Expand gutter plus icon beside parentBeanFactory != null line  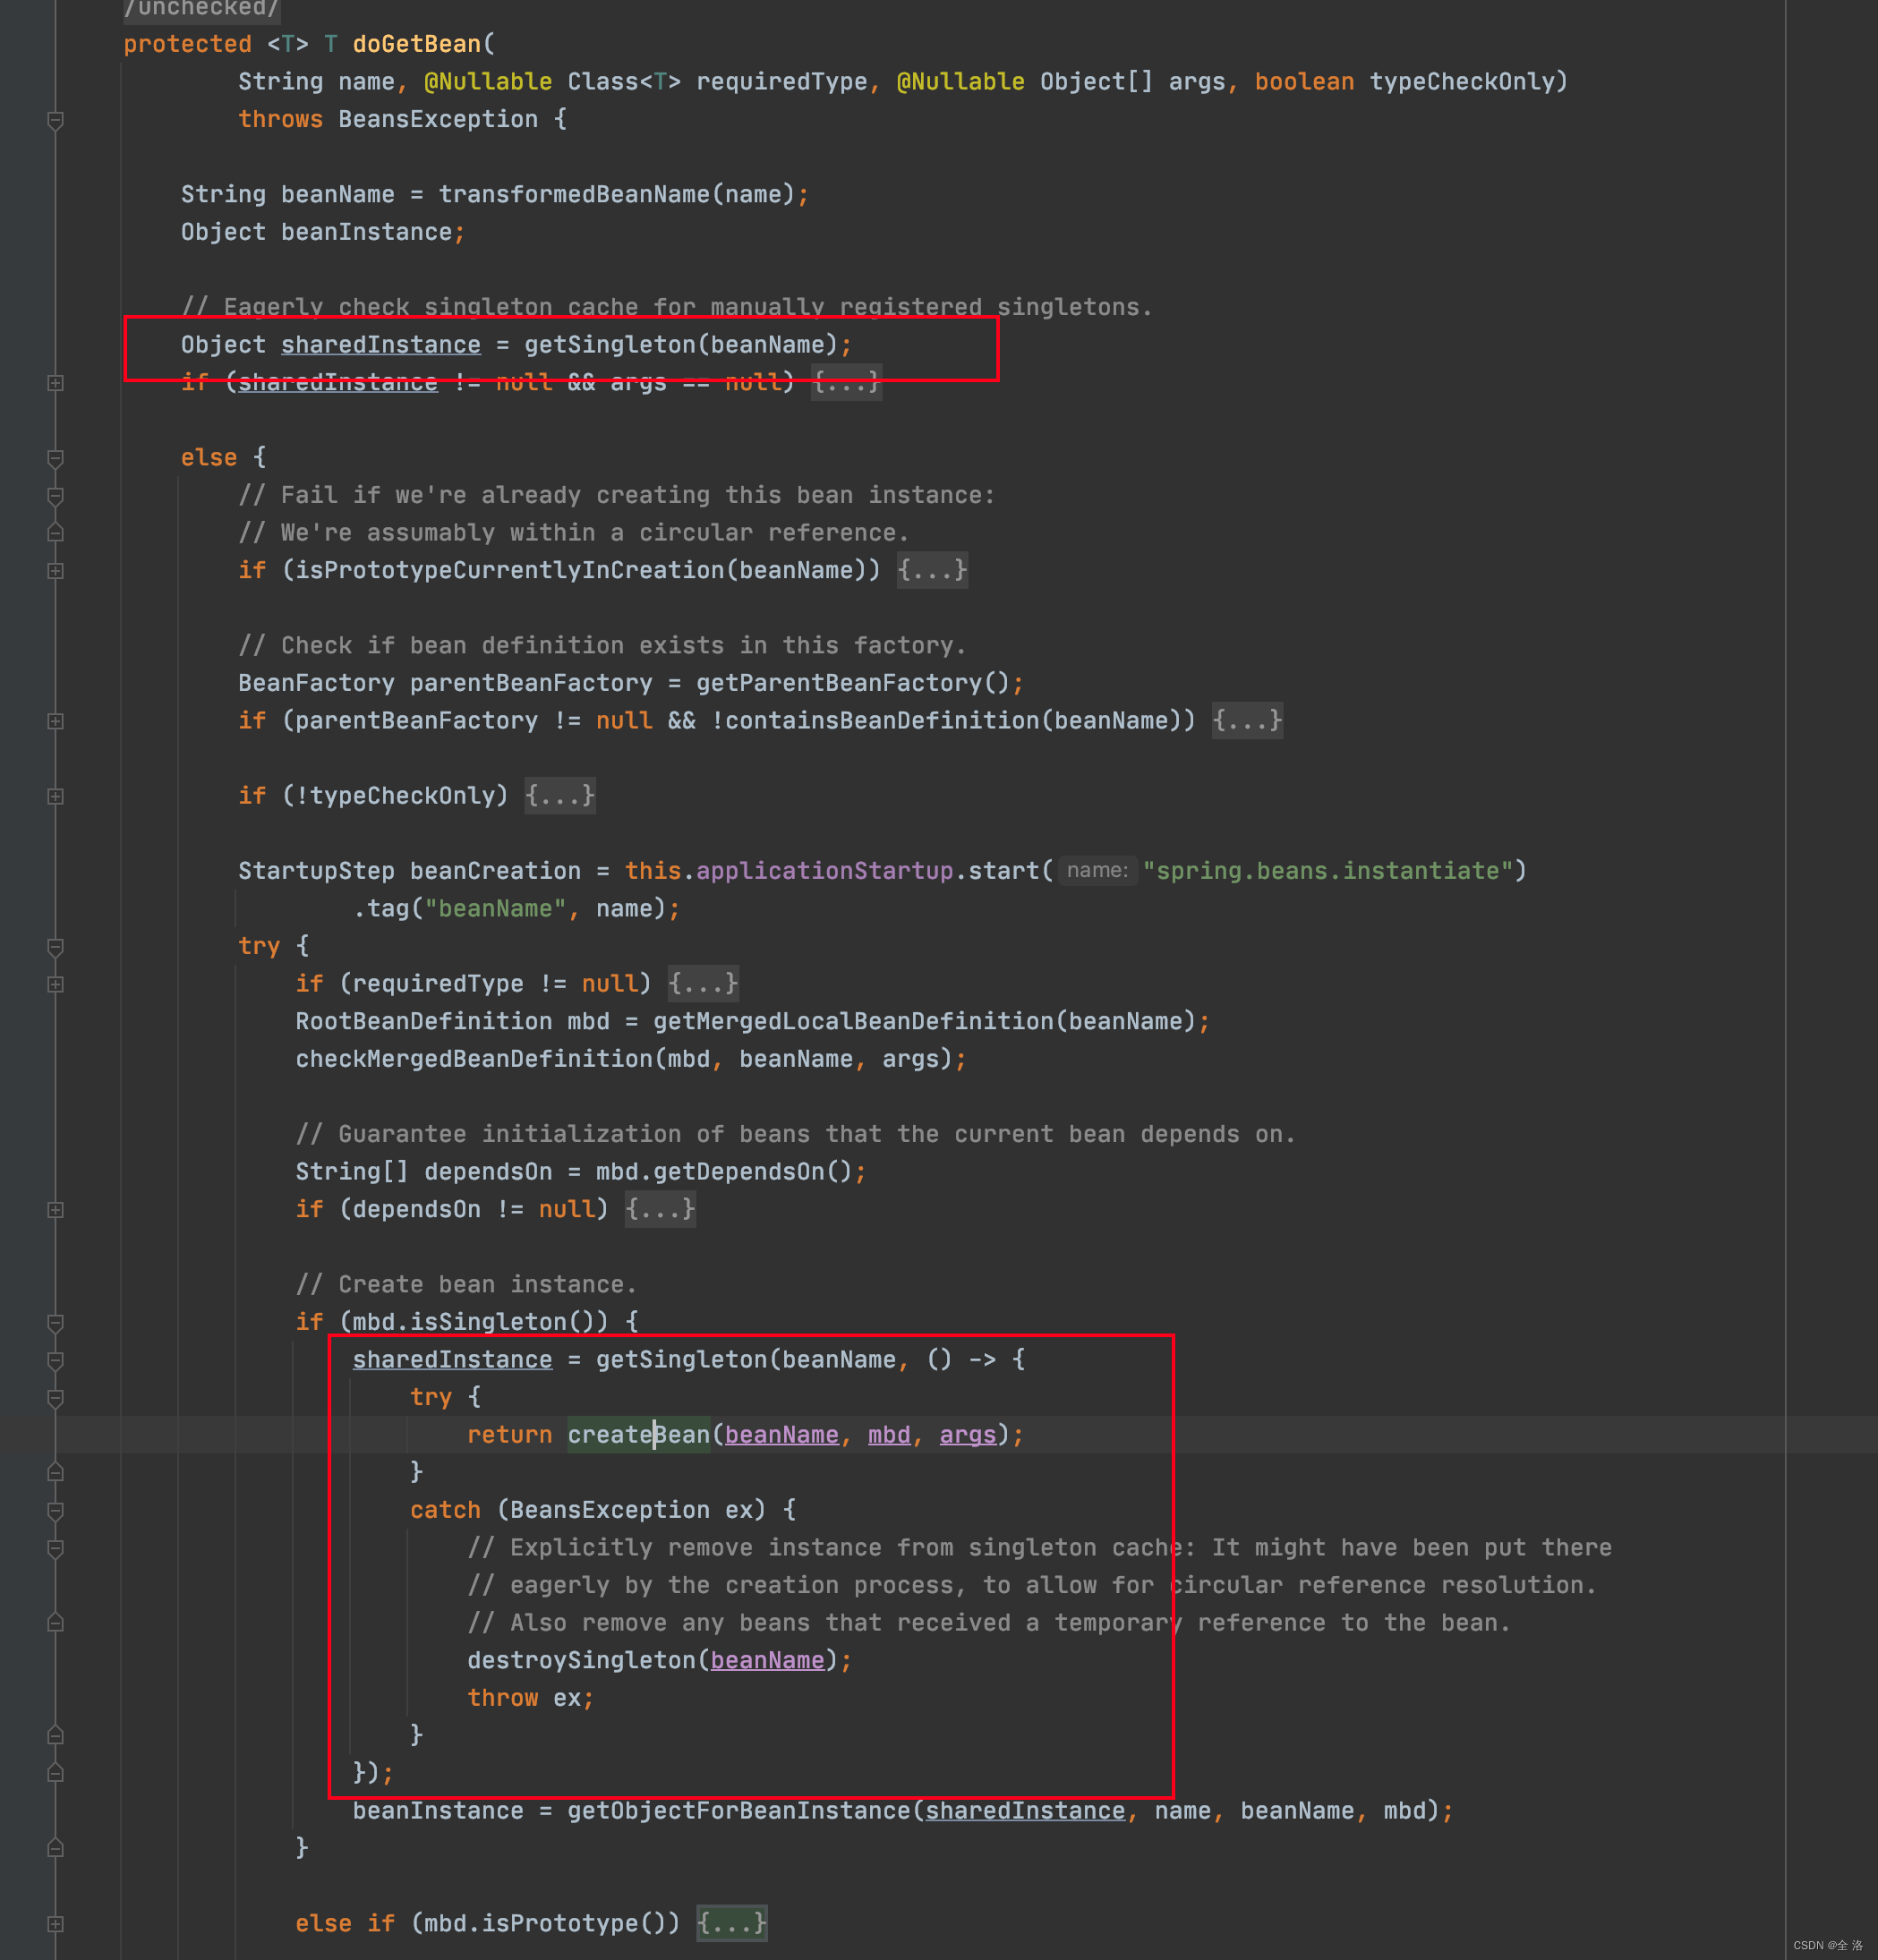56,721
